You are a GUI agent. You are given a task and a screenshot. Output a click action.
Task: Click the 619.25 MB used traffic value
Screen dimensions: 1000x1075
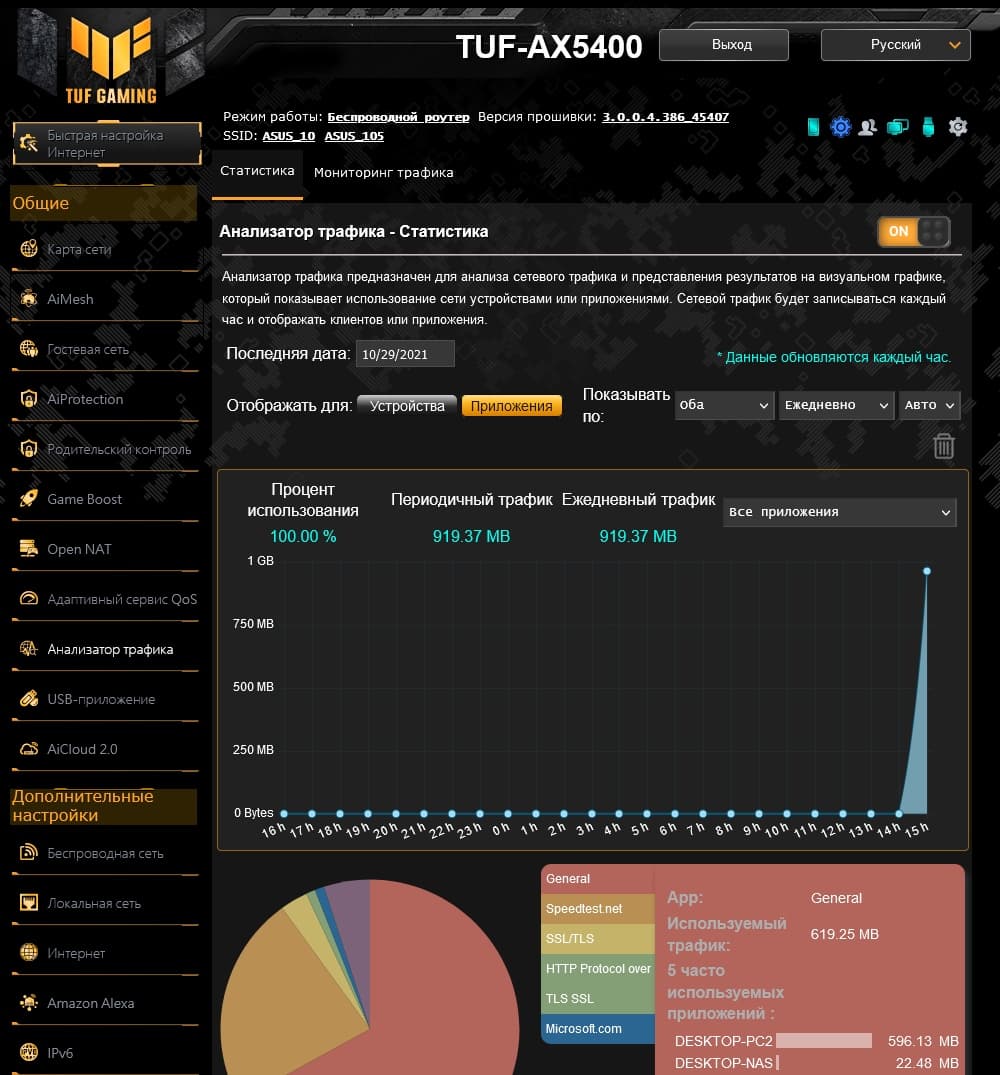pyautogui.click(x=844, y=934)
